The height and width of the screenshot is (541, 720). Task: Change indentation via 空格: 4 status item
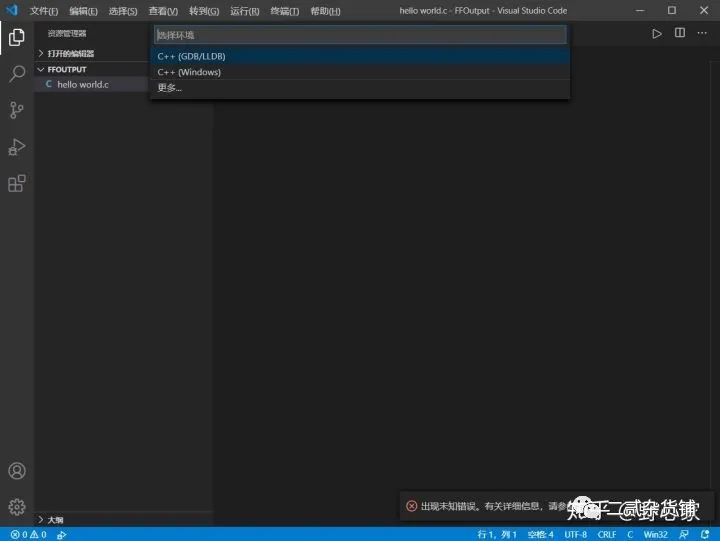point(540,535)
